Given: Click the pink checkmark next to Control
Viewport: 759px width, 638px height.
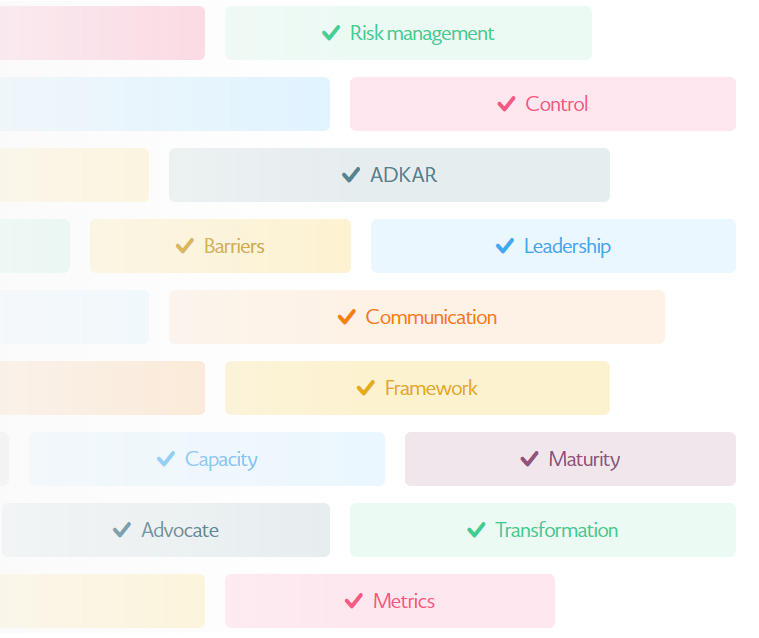Looking at the screenshot, I should (x=506, y=104).
